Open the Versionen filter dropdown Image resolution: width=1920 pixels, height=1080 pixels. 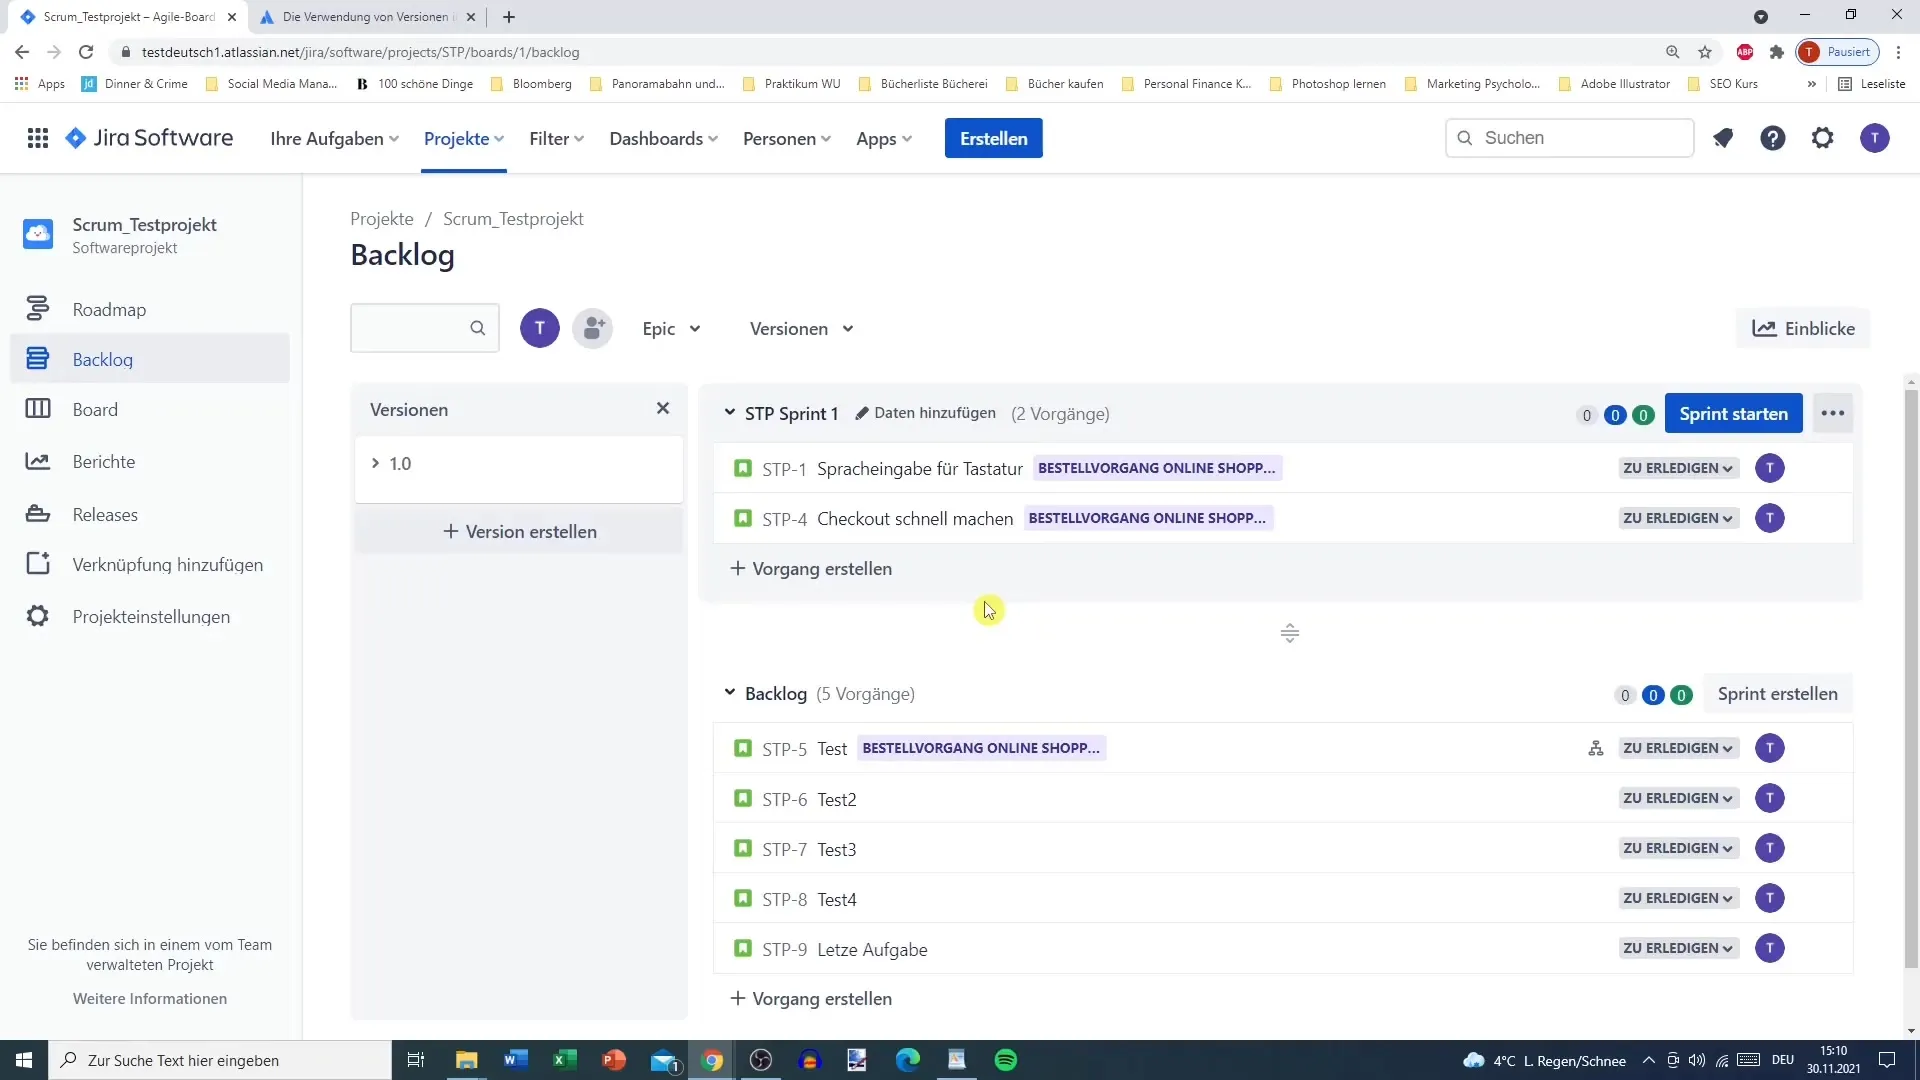tap(802, 329)
